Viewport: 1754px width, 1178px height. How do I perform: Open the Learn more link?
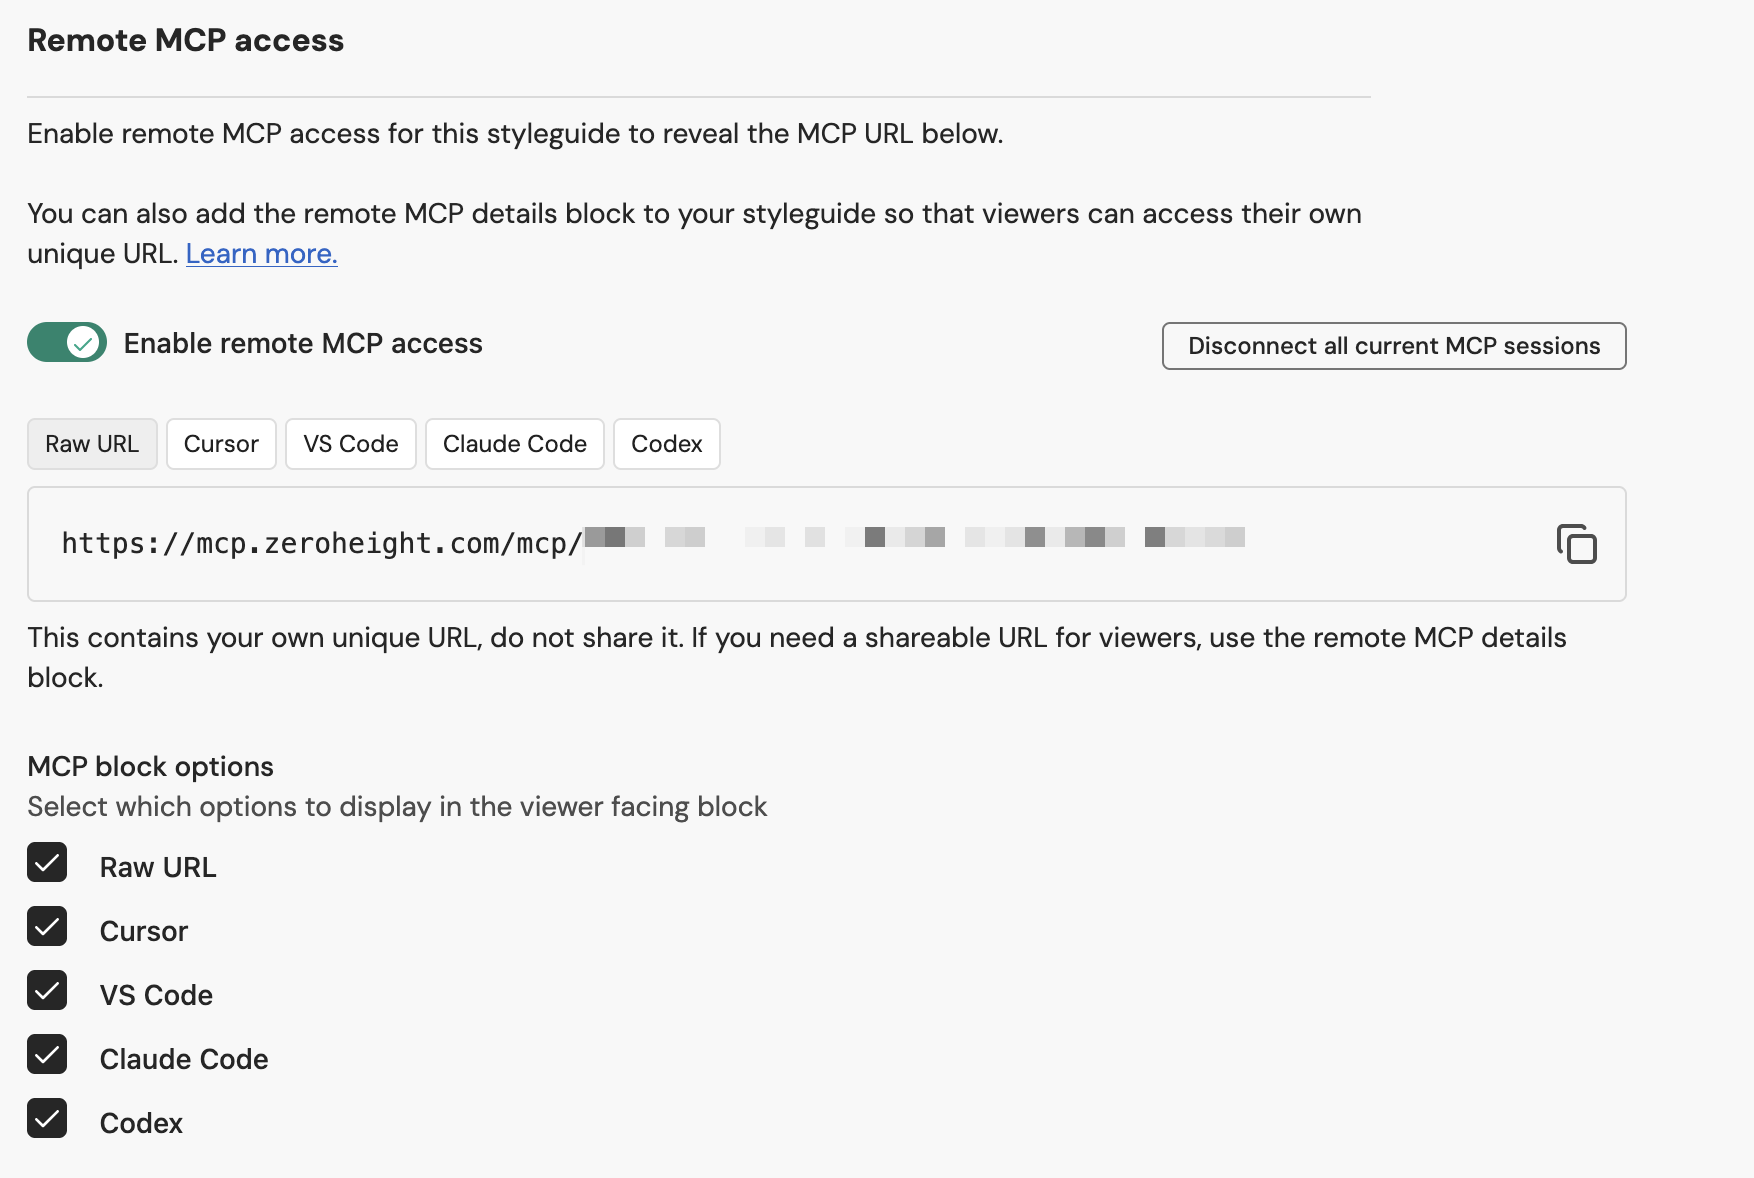click(260, 253)
